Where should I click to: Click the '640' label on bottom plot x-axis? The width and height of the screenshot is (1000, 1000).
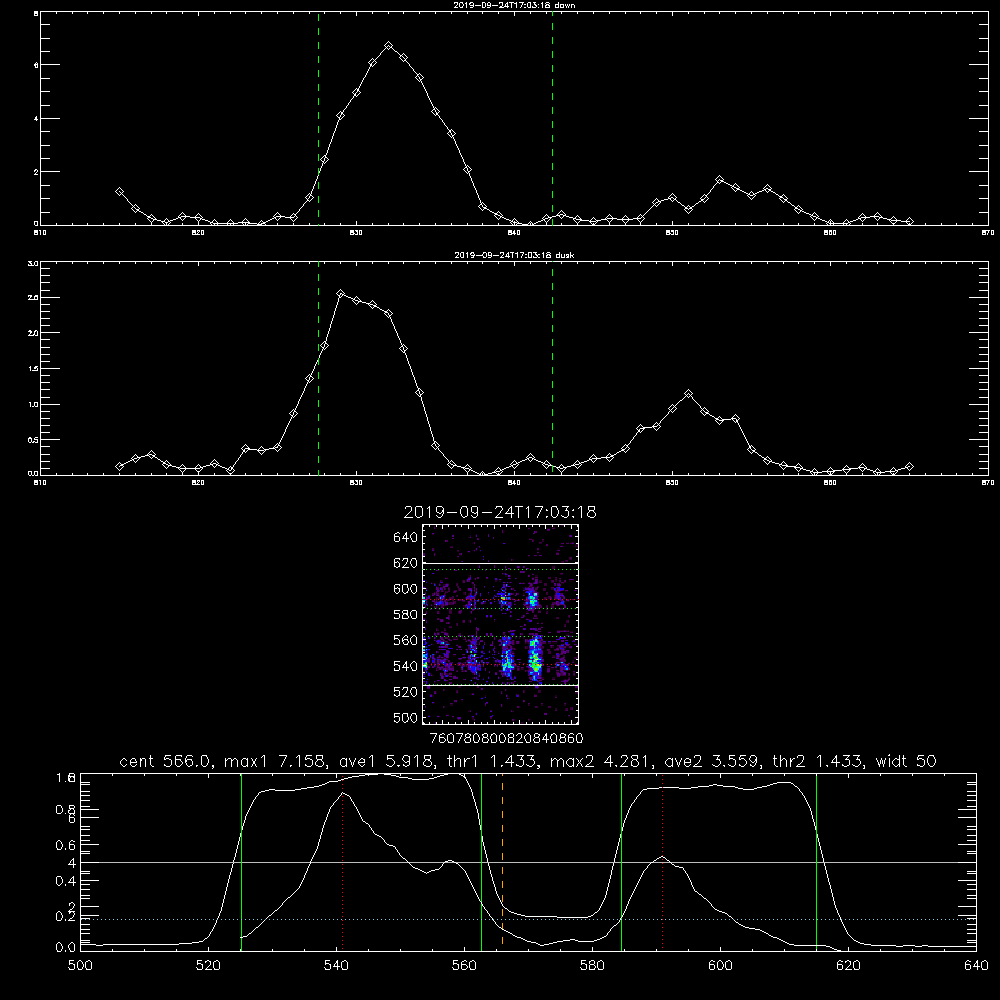pyautogui.click(x=976, y=966)
